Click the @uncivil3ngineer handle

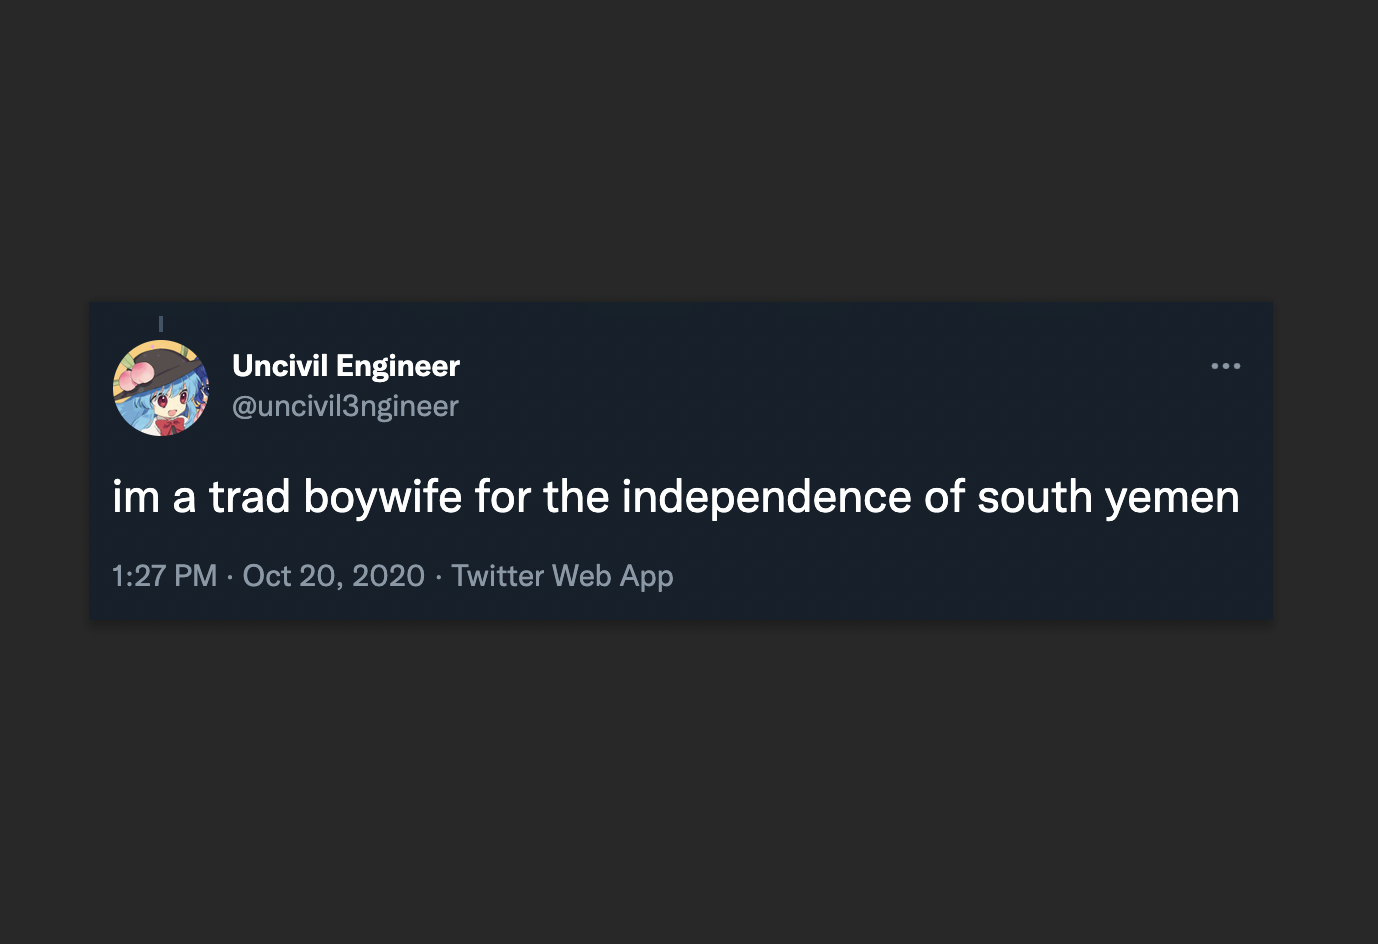(345, 406)
